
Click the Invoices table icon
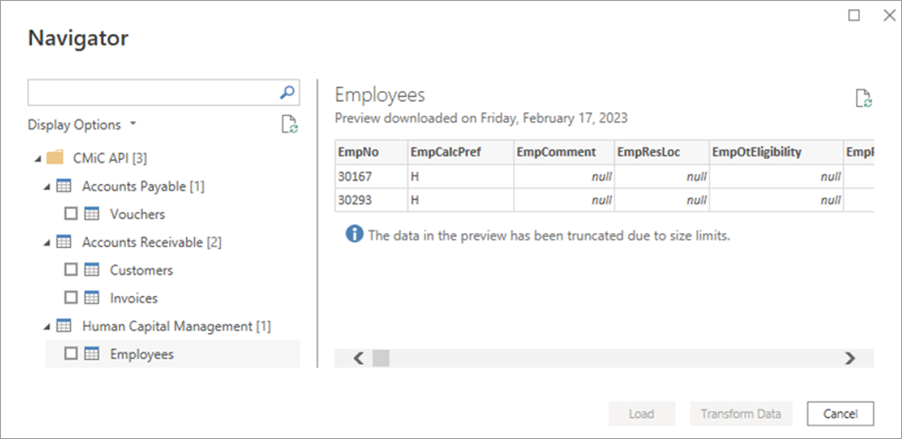92,298
